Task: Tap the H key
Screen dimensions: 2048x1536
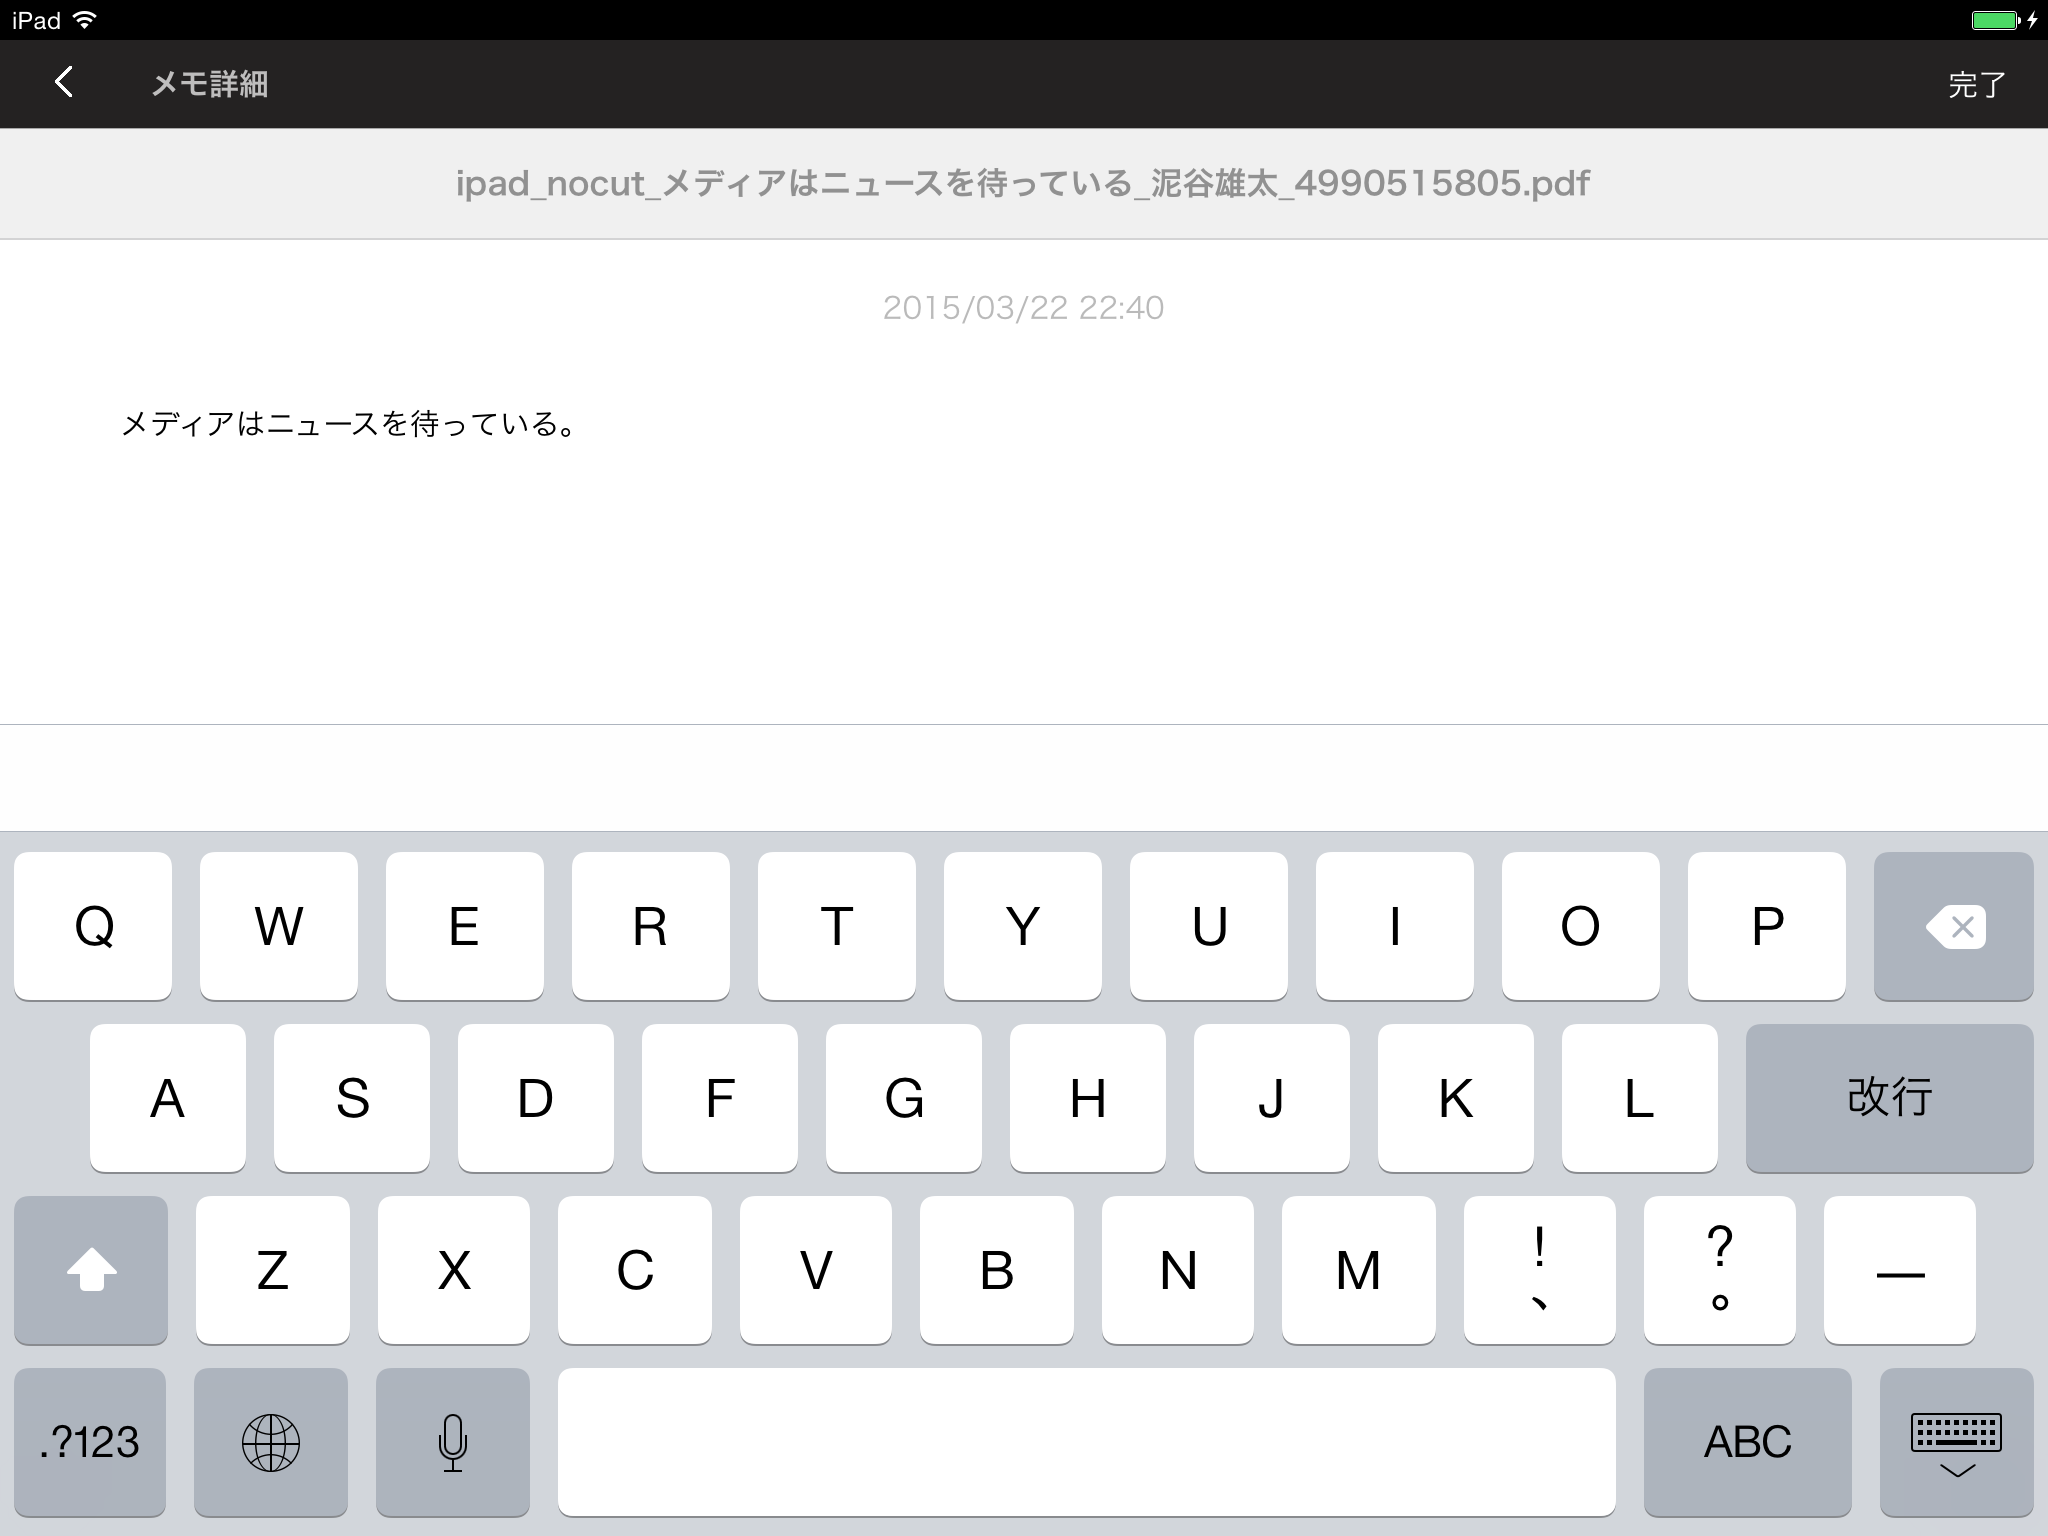Action: coord(1088,1098)
